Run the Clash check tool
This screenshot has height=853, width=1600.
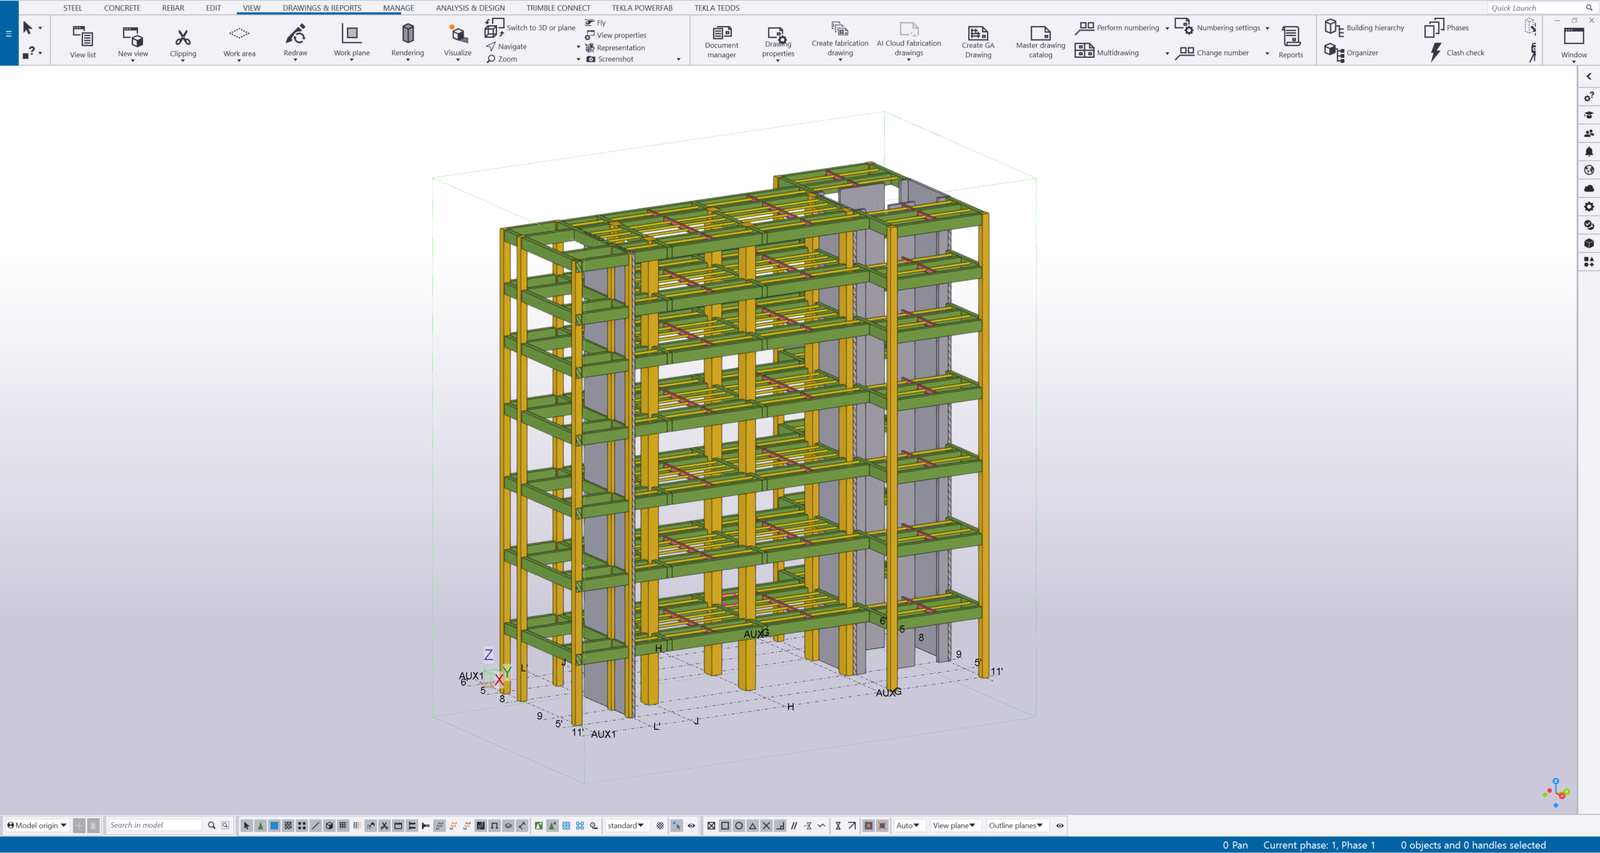[x=1455, y=52]
